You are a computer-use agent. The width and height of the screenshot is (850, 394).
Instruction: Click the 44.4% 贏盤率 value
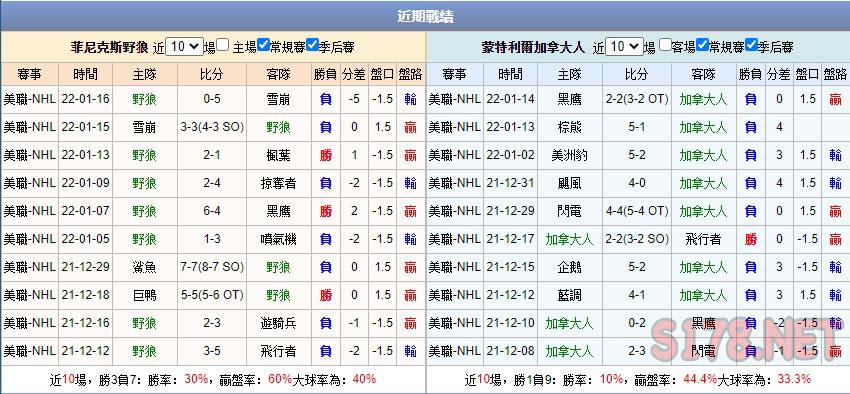(x=701, y=379)
